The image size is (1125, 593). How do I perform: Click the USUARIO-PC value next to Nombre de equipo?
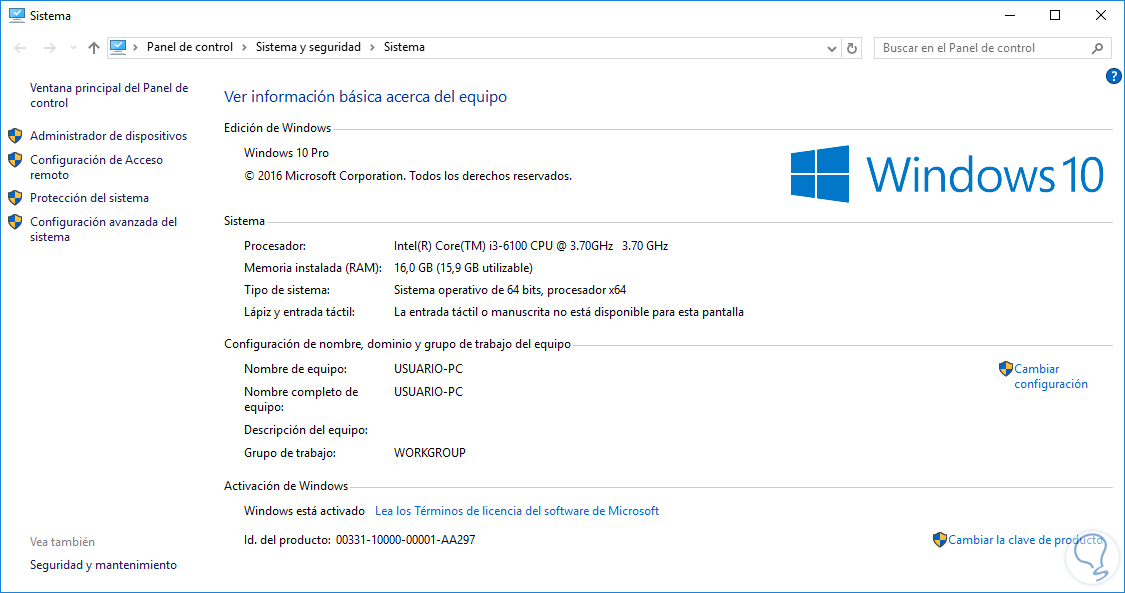(428, 369)
